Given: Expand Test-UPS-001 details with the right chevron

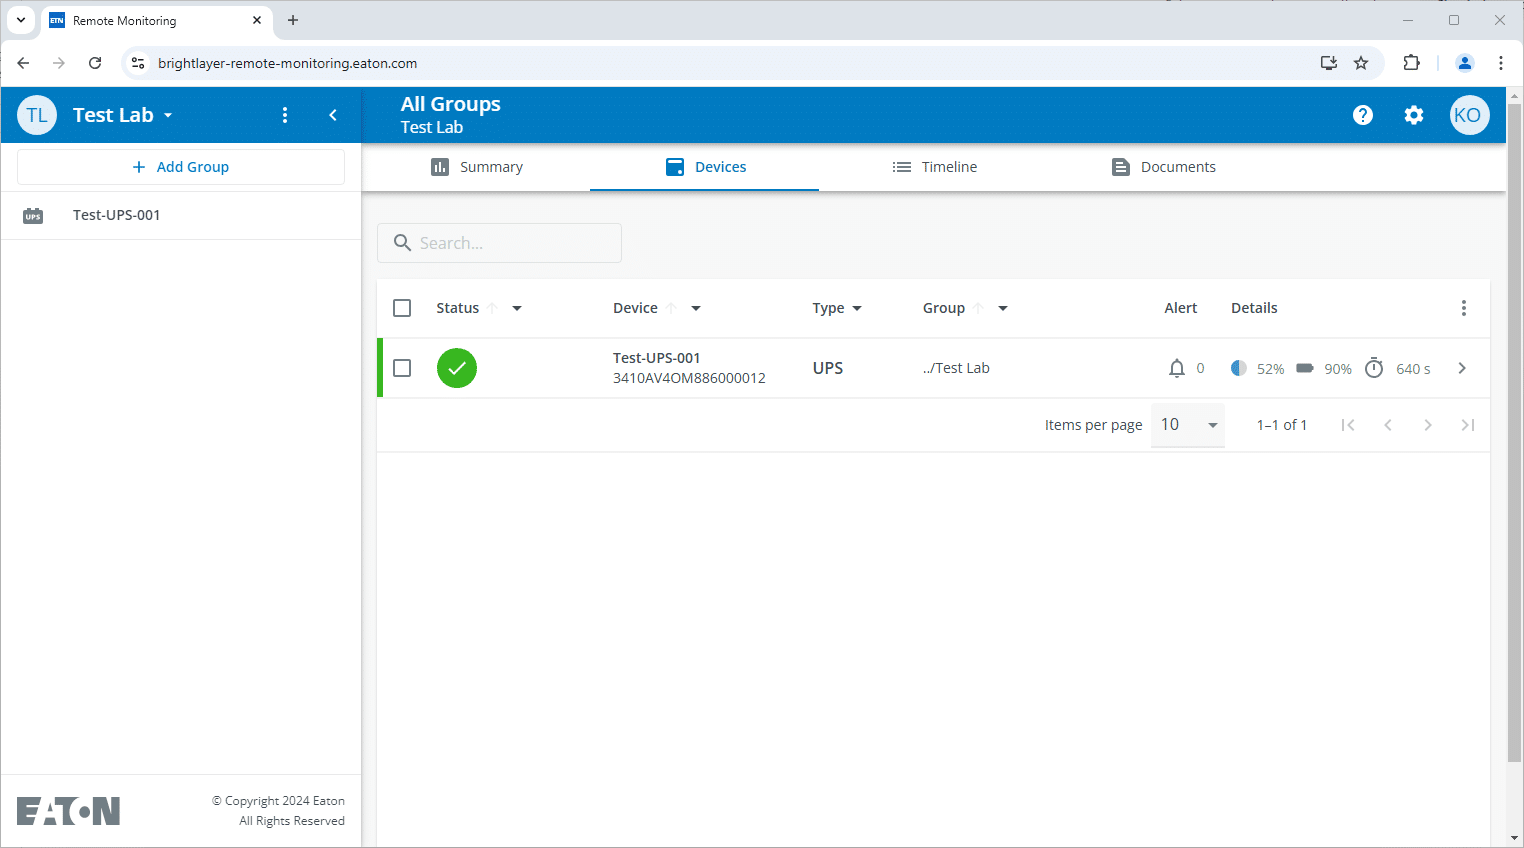Looking at the screenshot, I should click(x=1462, y=368).
